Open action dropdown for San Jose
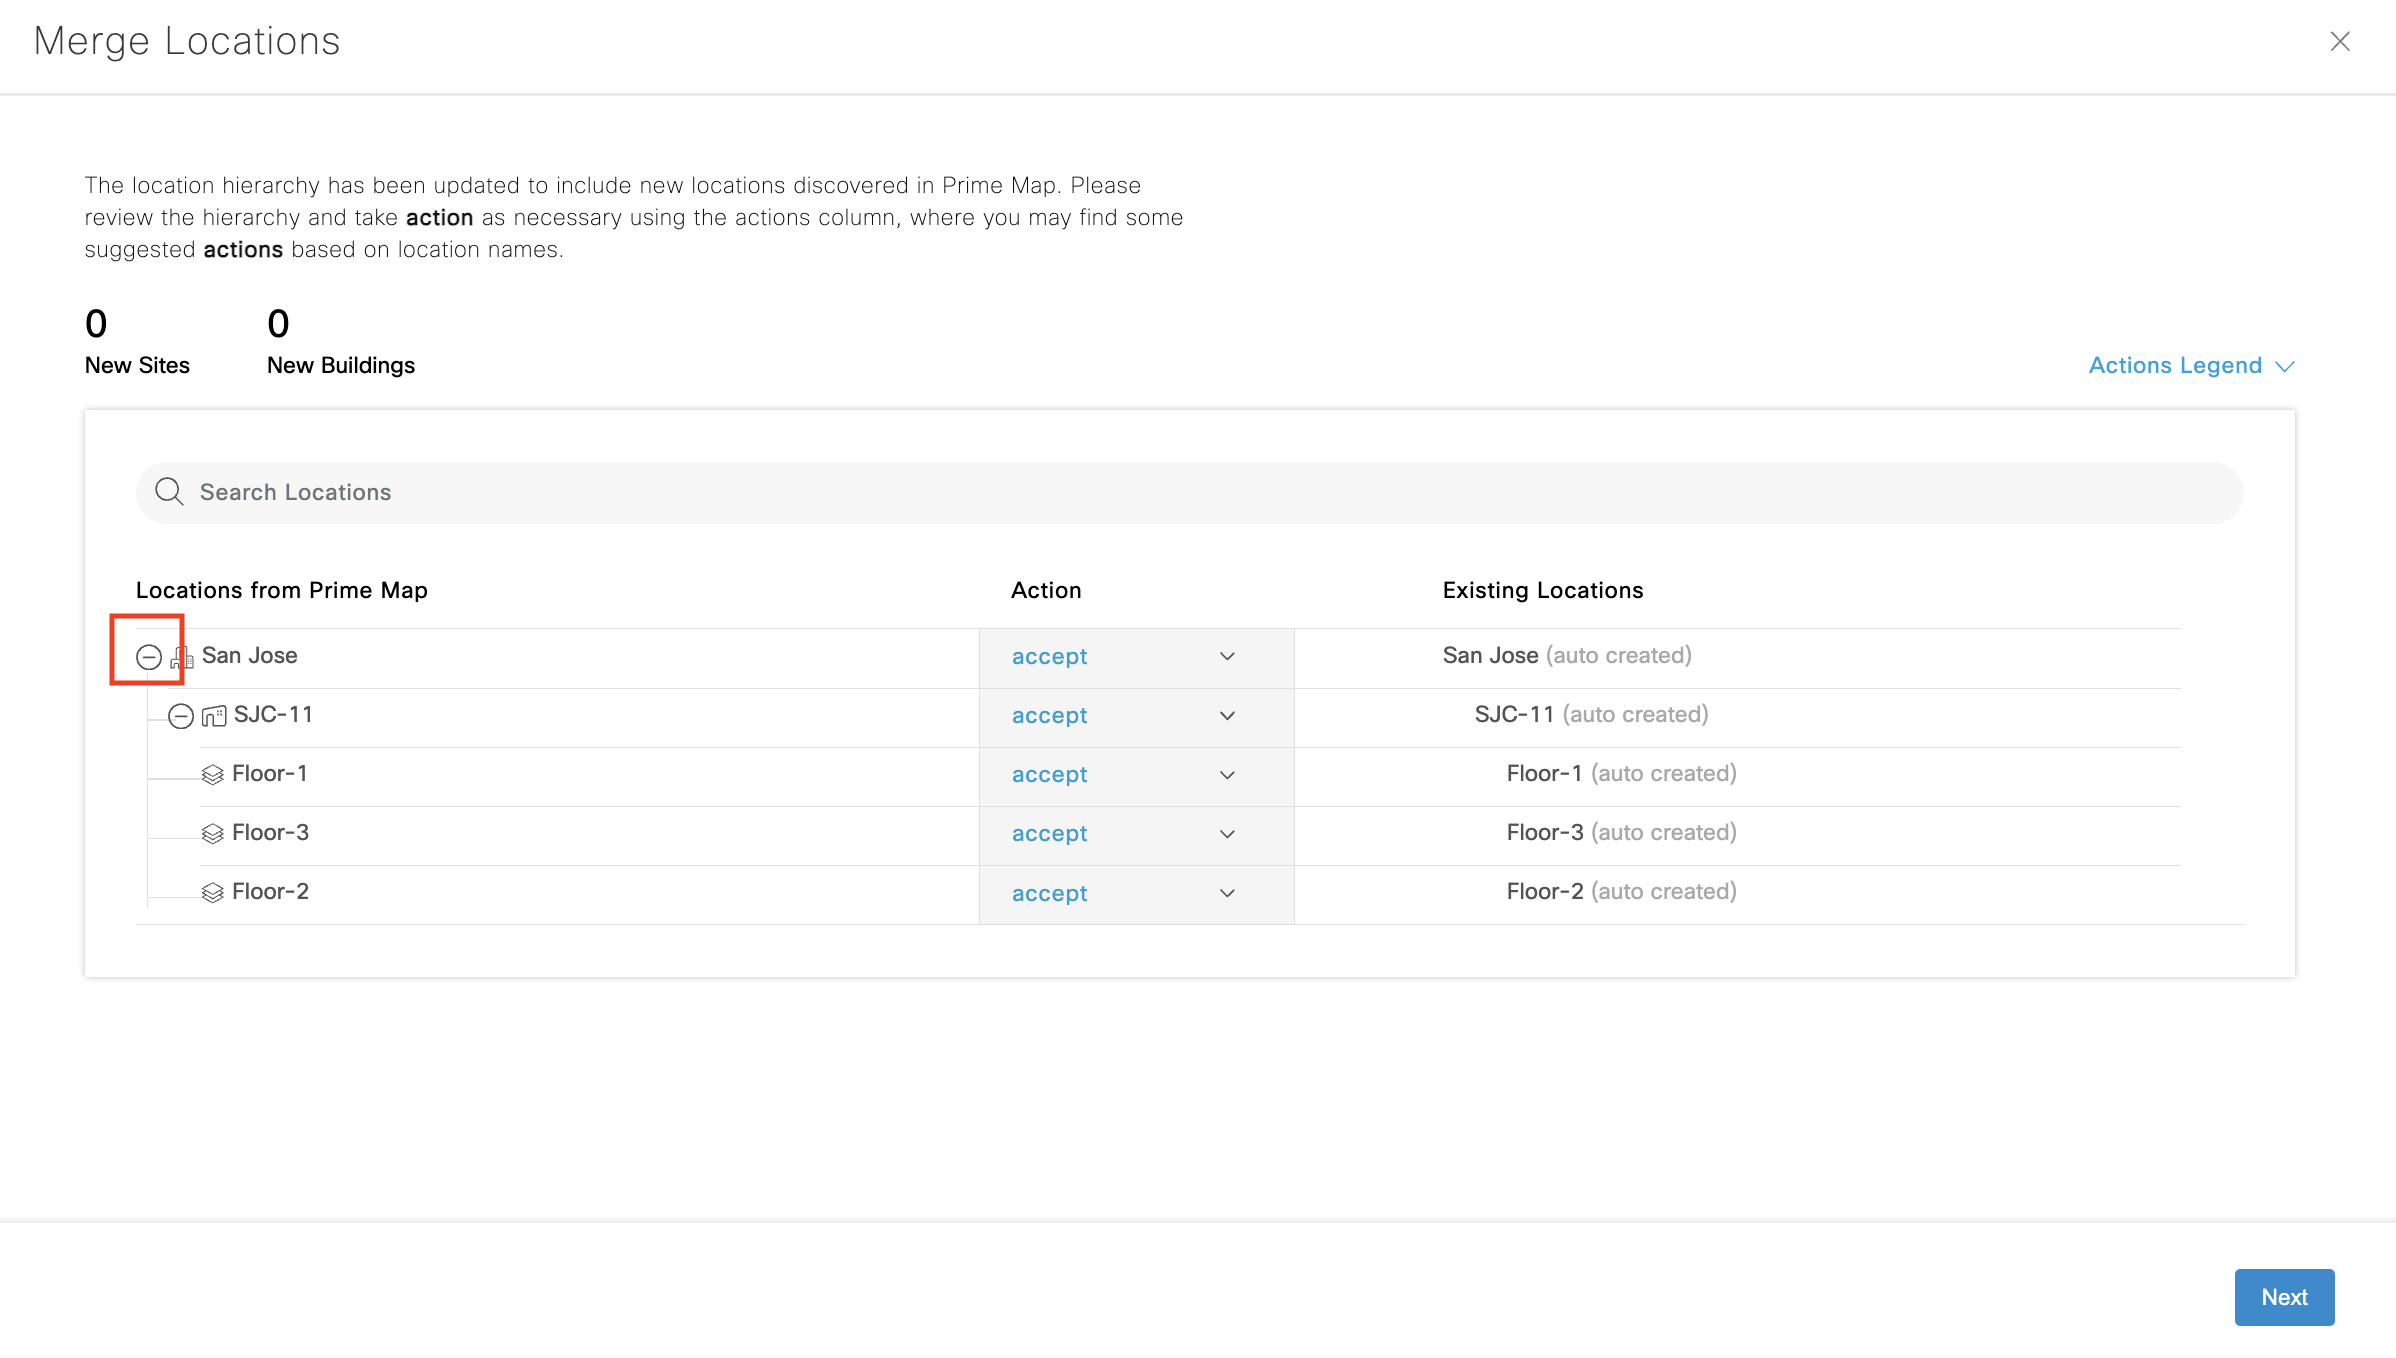This screenshot has width=2396, height=1358. click(1227, 657)
